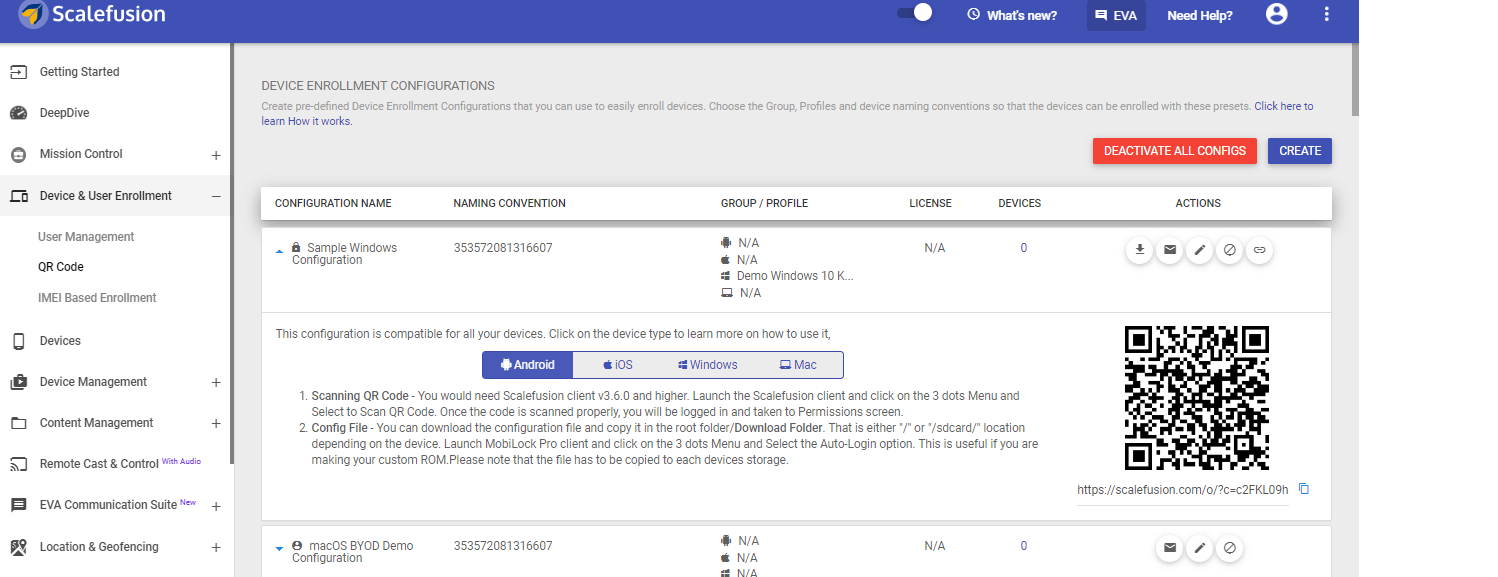The image size is (1498, 577).
Task: Deactivate the macOS BYOD Demo Configuration
Action: tap(1229, 548)
